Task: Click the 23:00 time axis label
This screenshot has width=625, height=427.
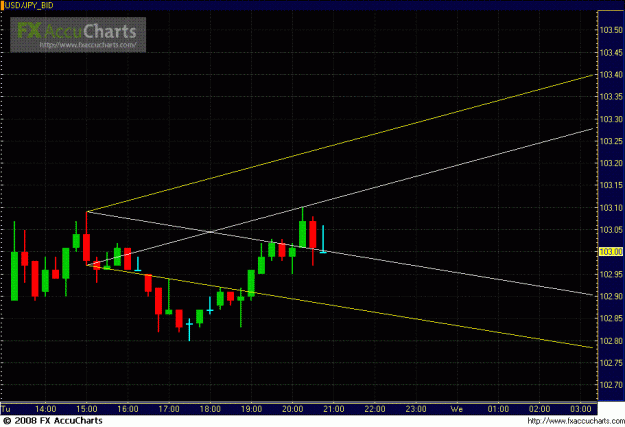Action: pyautogui.click(x=416, y=409)
